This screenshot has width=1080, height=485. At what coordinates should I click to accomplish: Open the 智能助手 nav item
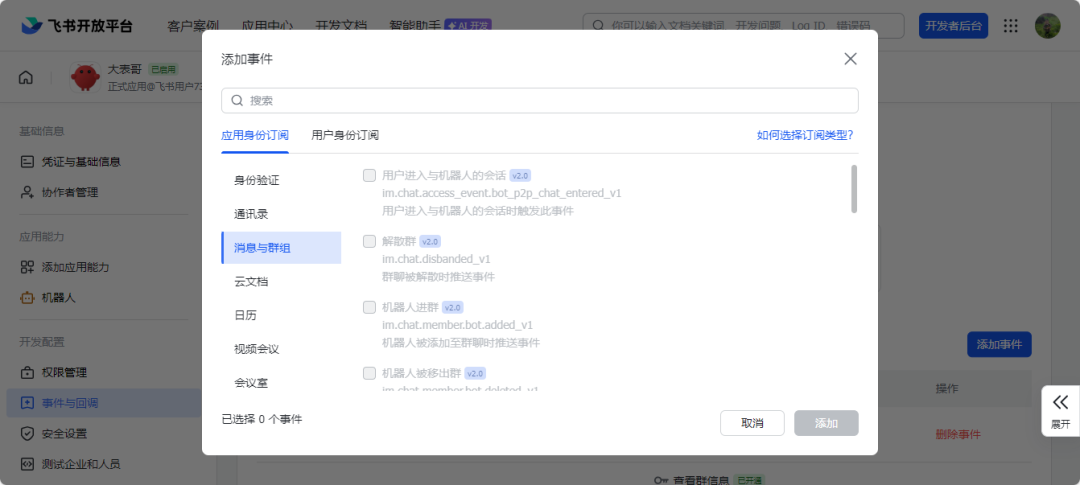pyautogui.click(x=415, y=26)
